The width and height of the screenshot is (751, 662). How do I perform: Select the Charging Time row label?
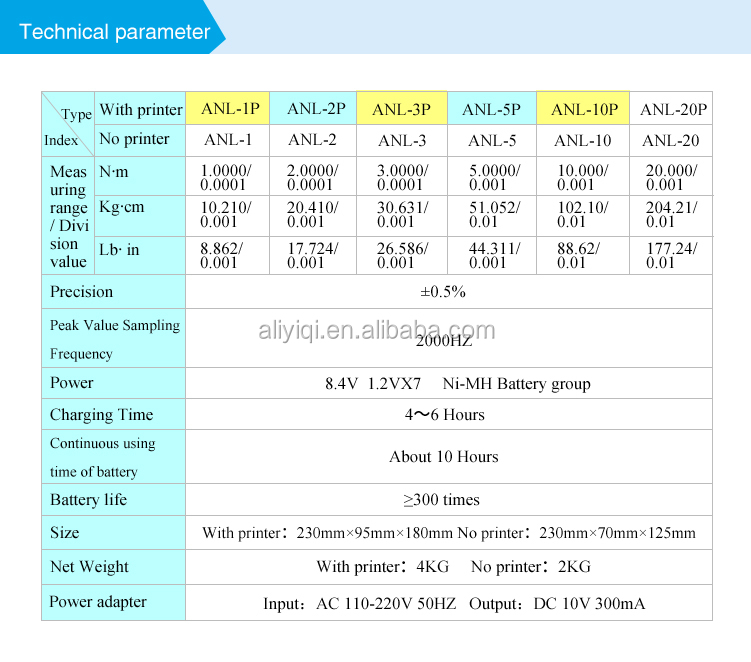pos(102,414)
